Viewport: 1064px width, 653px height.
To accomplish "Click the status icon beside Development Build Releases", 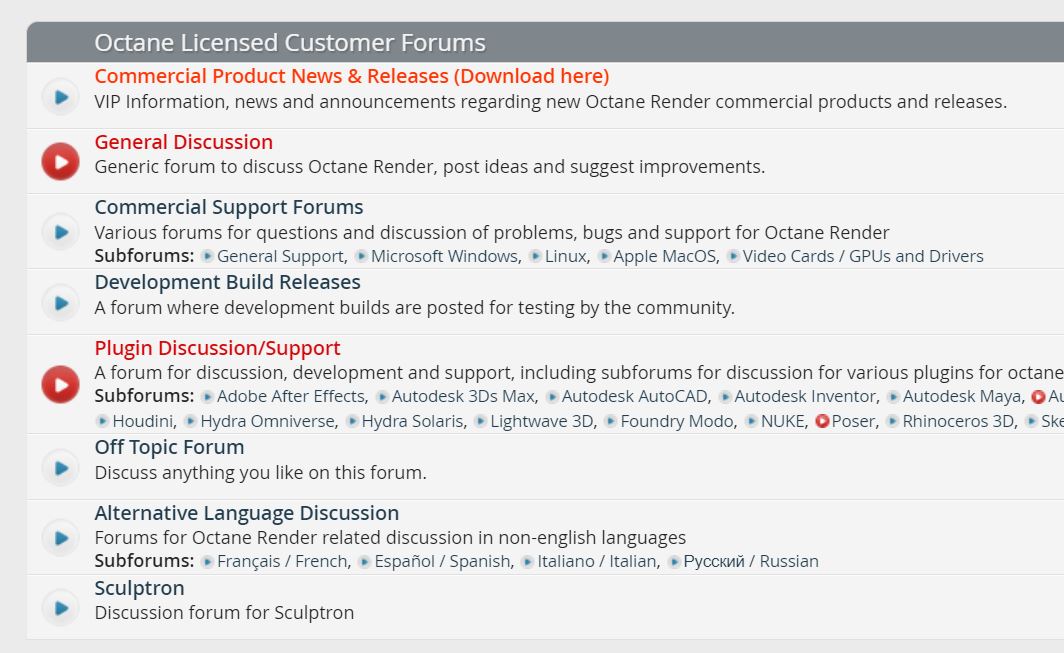I will [60, 302].
